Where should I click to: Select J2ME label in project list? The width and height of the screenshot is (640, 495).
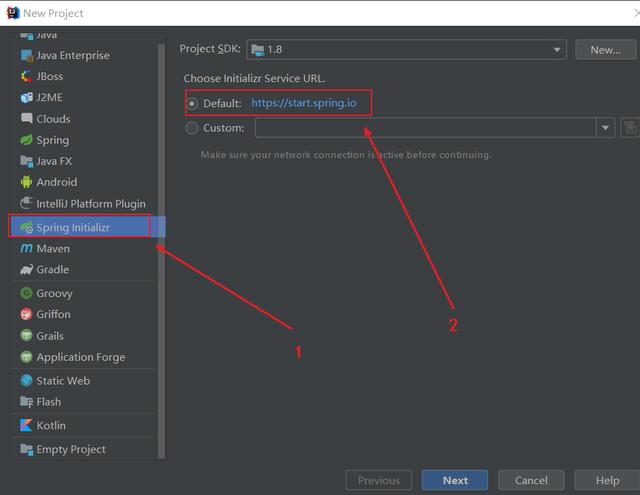[x=49, y=98]
